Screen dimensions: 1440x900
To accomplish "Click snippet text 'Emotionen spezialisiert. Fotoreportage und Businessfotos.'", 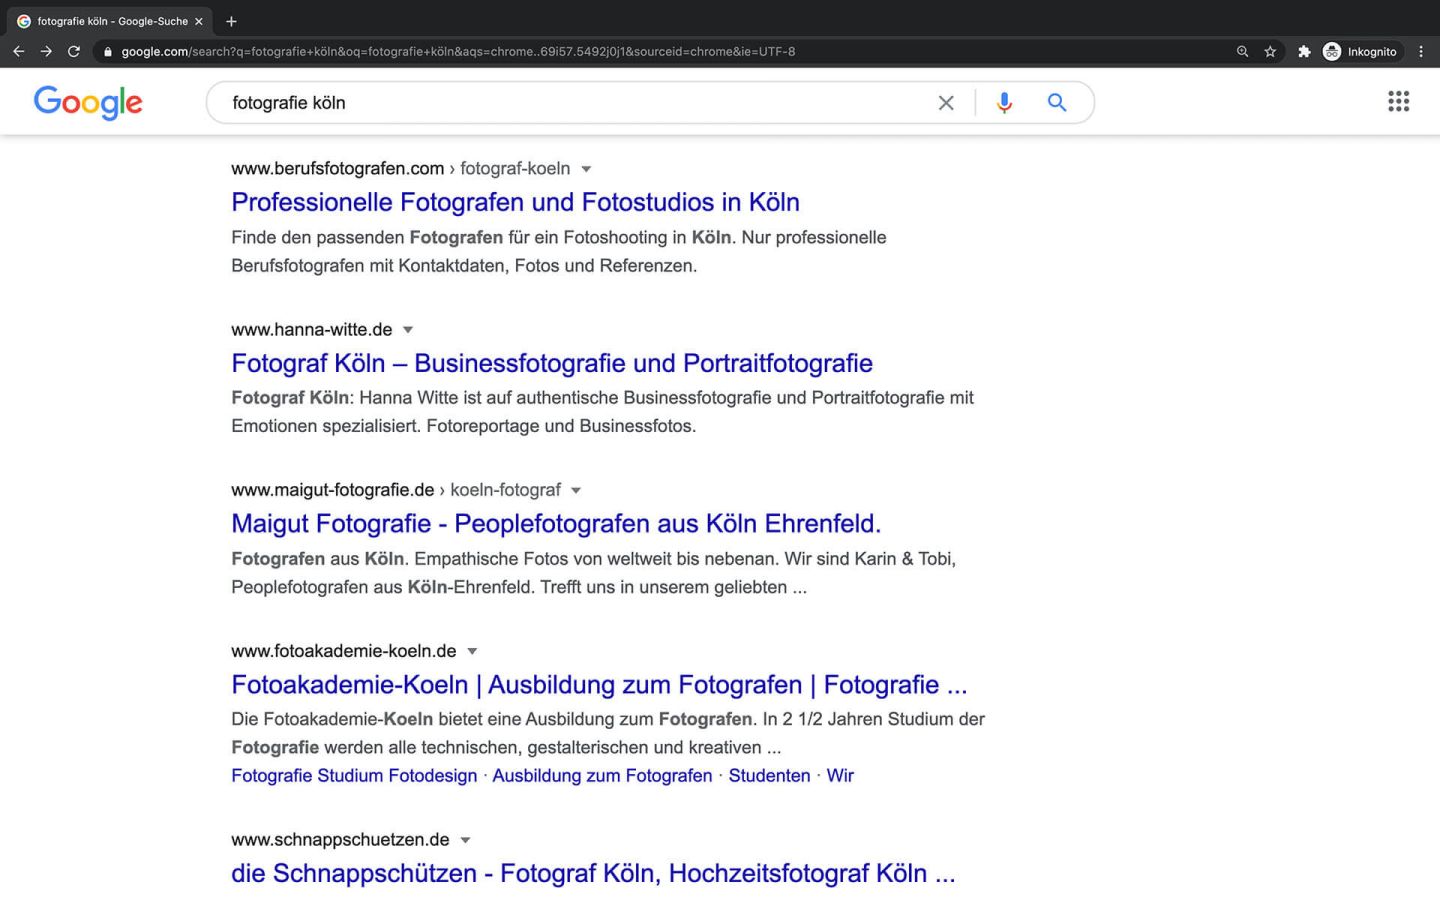I will [x=463, y=426].
